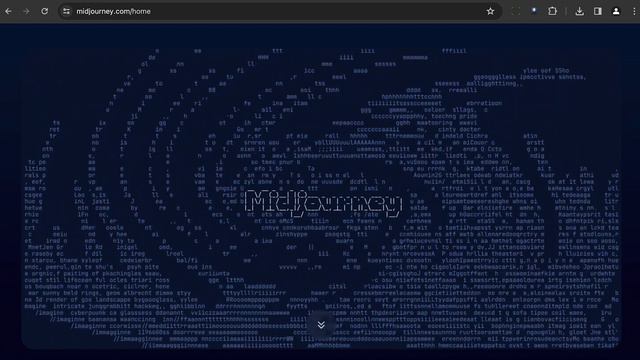Click the Midjourney ASCII logo
This screenshot has width=640, height=360.
pos(323,203)
